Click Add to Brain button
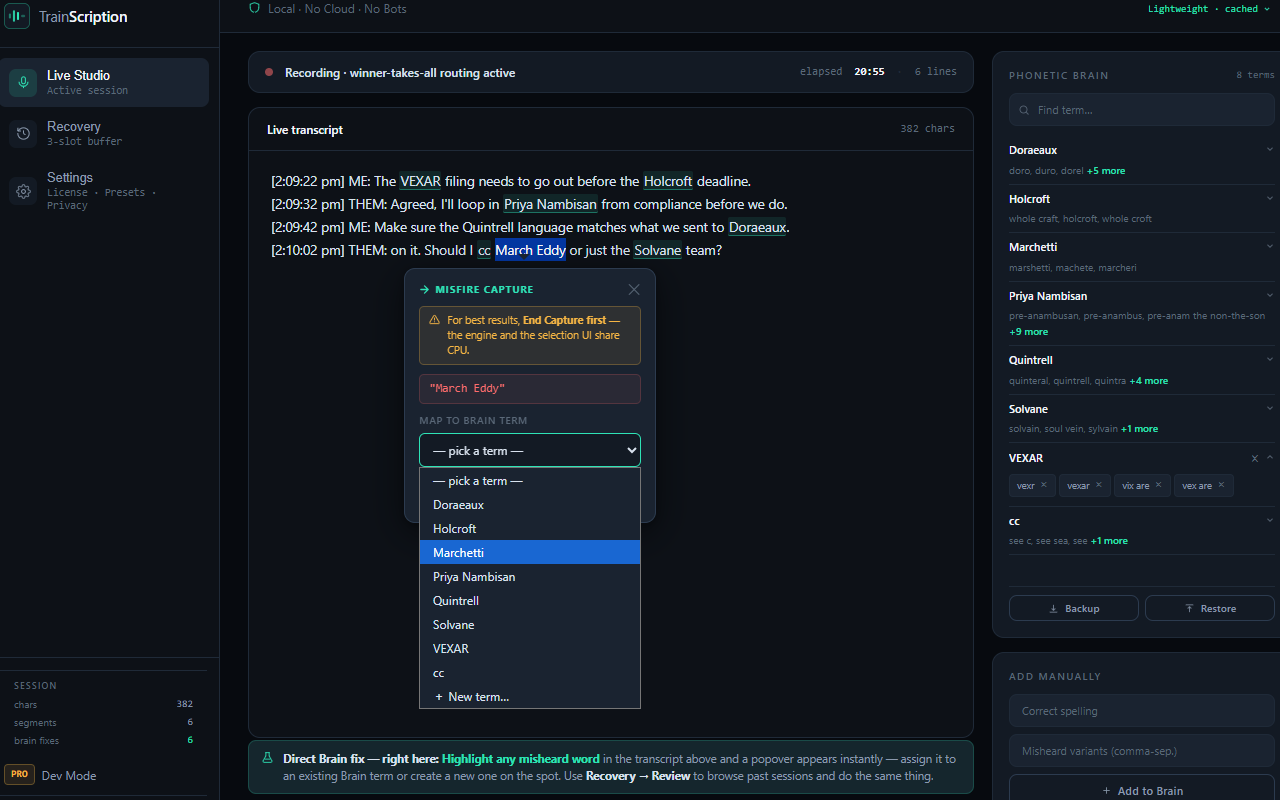 1142,790
